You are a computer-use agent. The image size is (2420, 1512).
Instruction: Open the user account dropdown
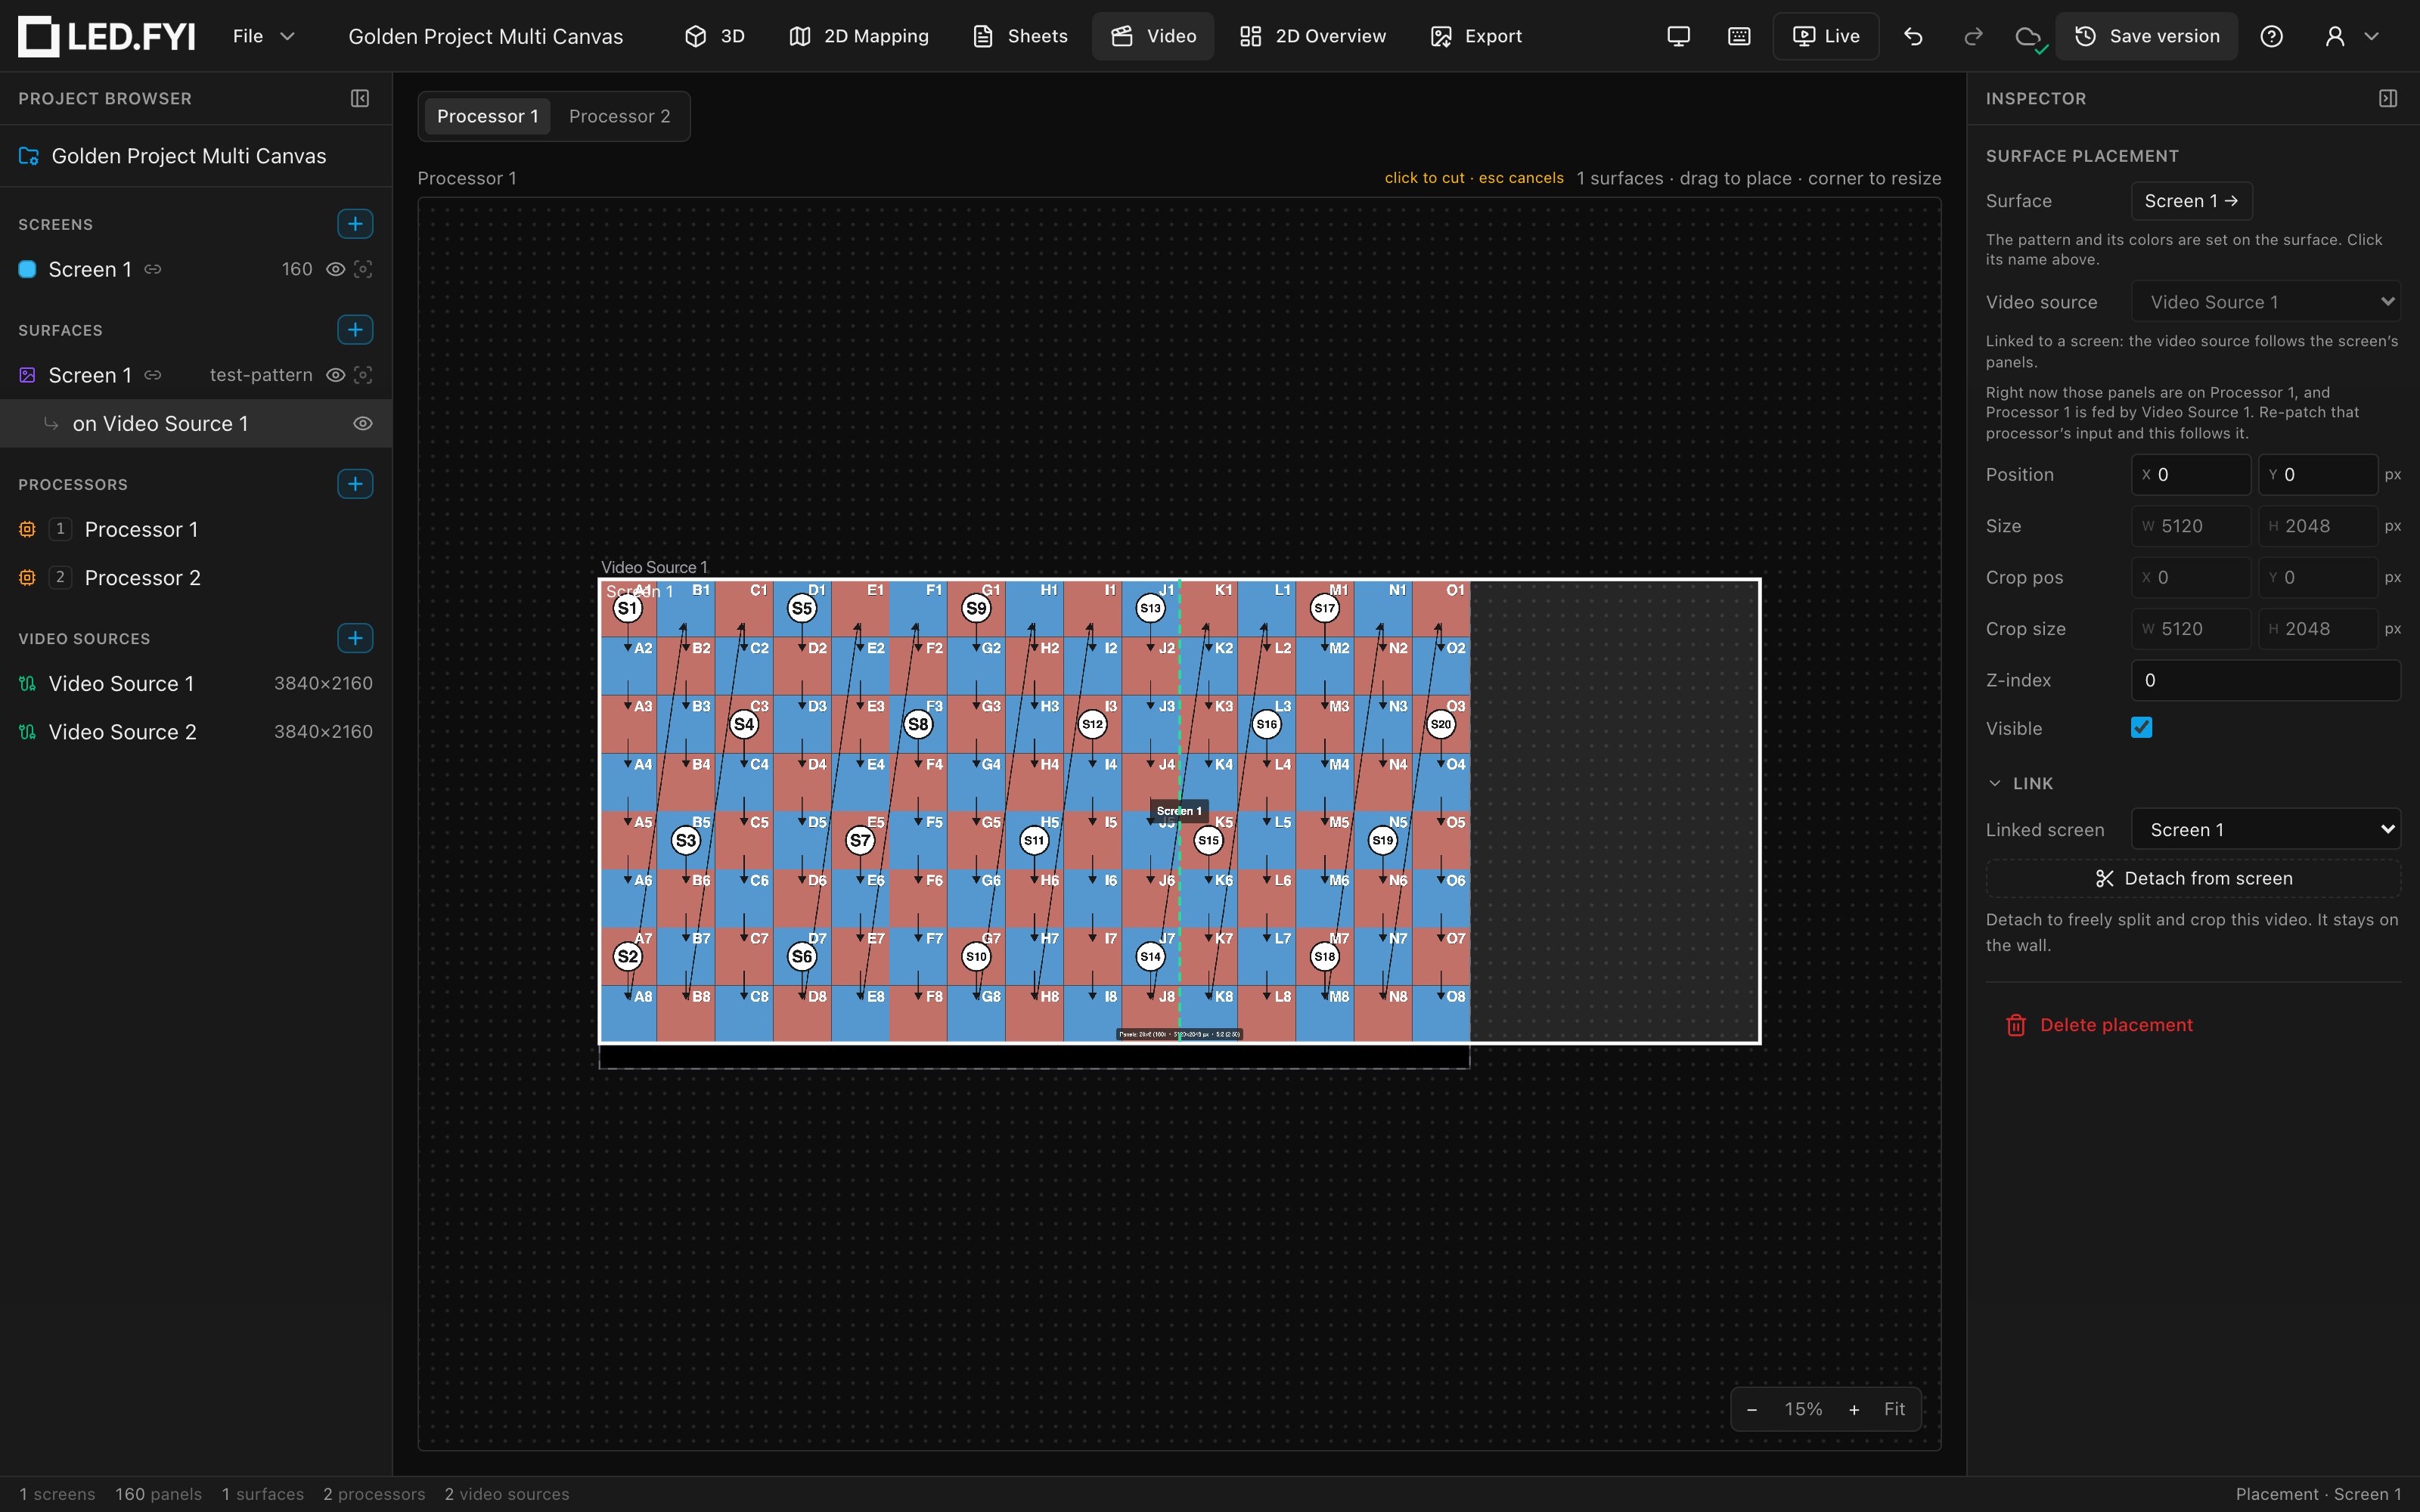tap(2351, 36)
